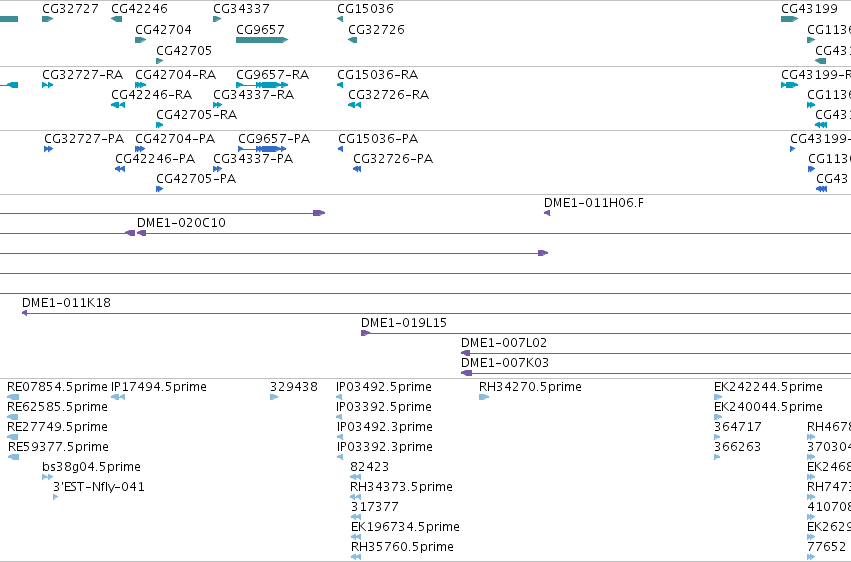The height and width of the screenshot is (562, 851).
Task: Select gene CG15036 label
Action: (365, 9)
